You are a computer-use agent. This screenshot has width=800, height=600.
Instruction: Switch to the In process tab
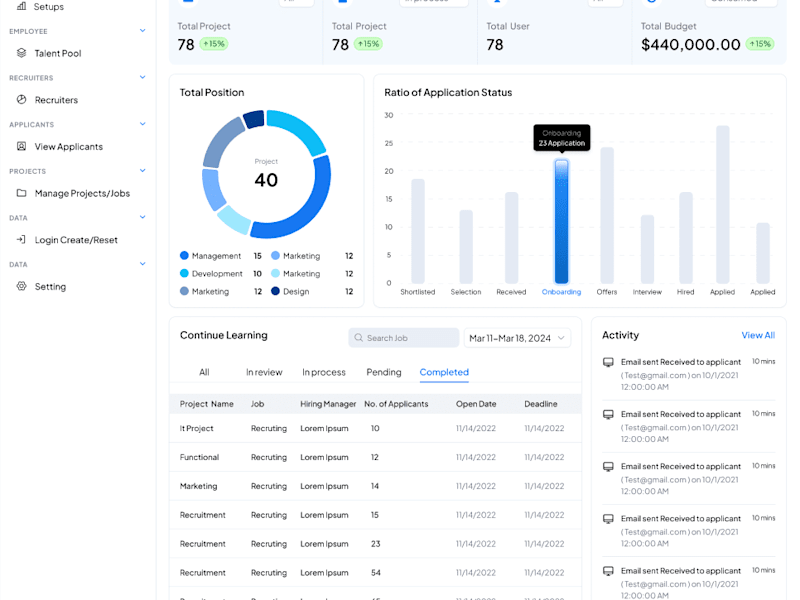(323, 372)
